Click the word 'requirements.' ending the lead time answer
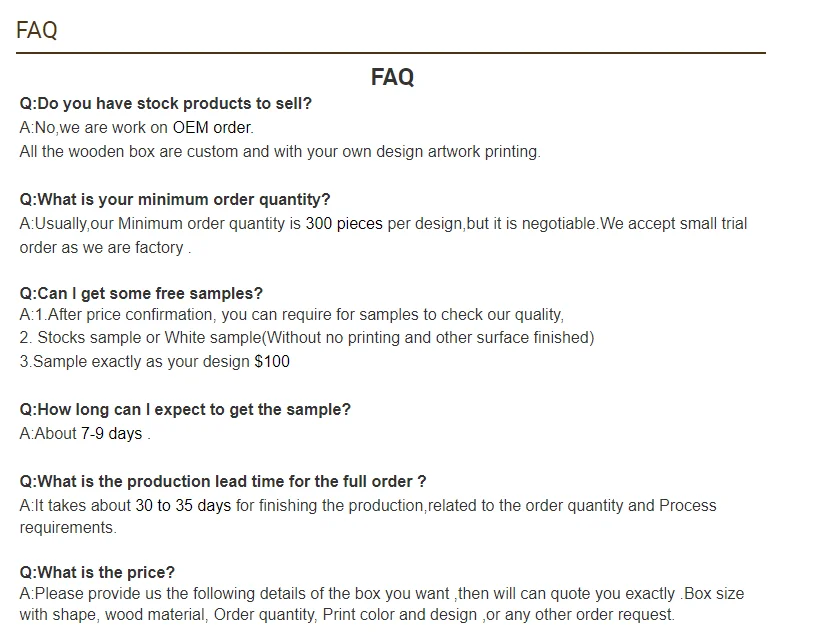Screen dimensions: 825x633 click(x=68, y=527)
